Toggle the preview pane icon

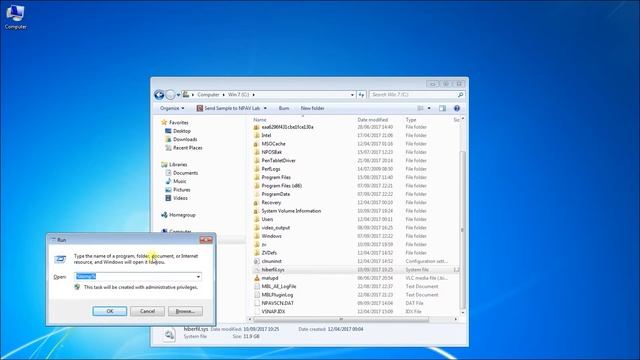click(x=442, y=108)
